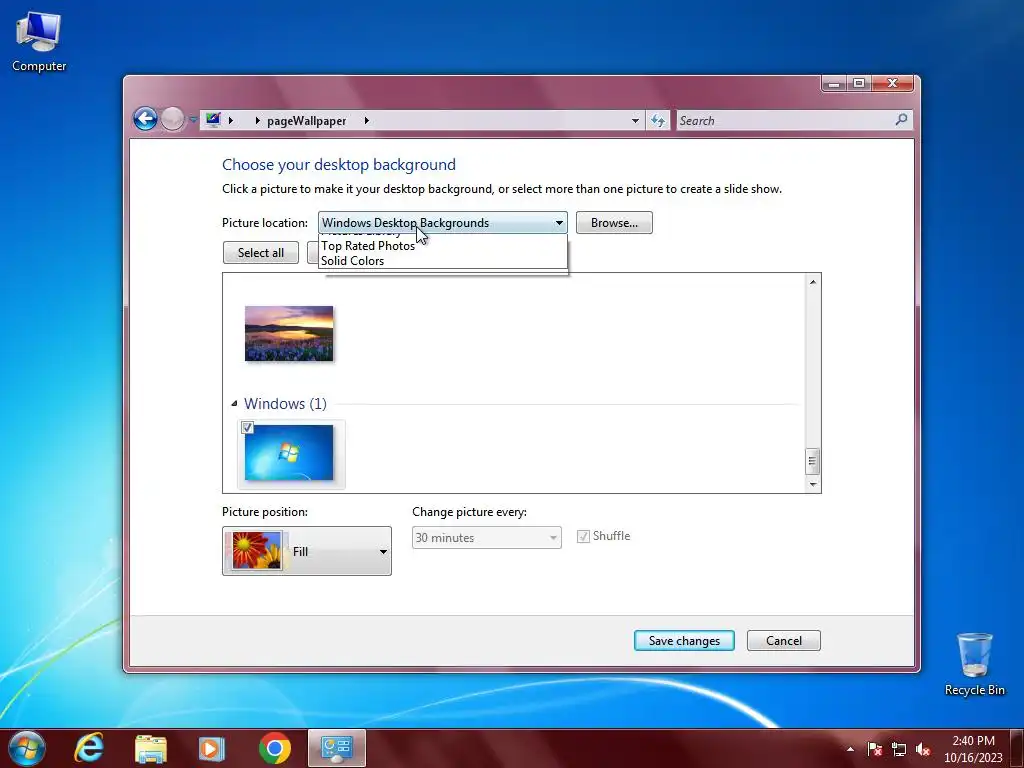Open Action Center flag icon
This screenshot has width=1024, height=768.
[875, 749]
